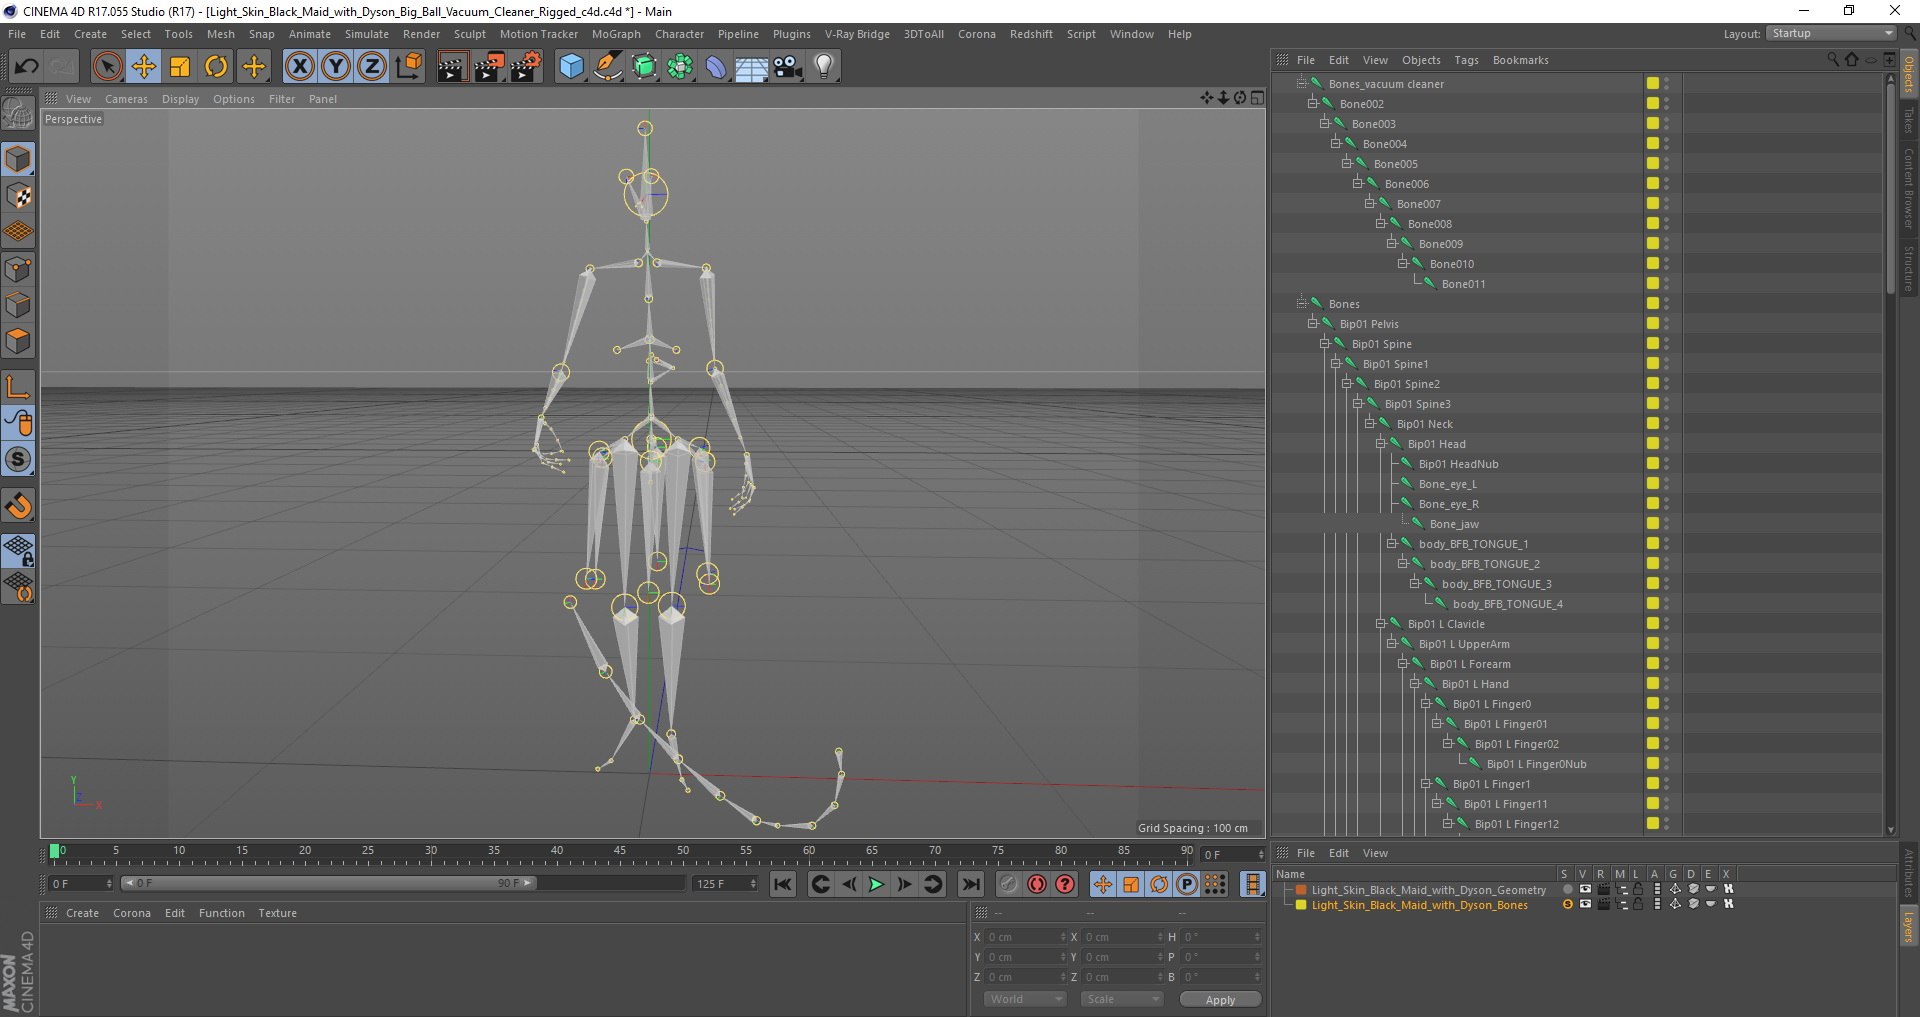This screenshot has width=1920, height=1017.
Task: Click Render to Picture Viewer icon
Action: (x=489, y=67)
